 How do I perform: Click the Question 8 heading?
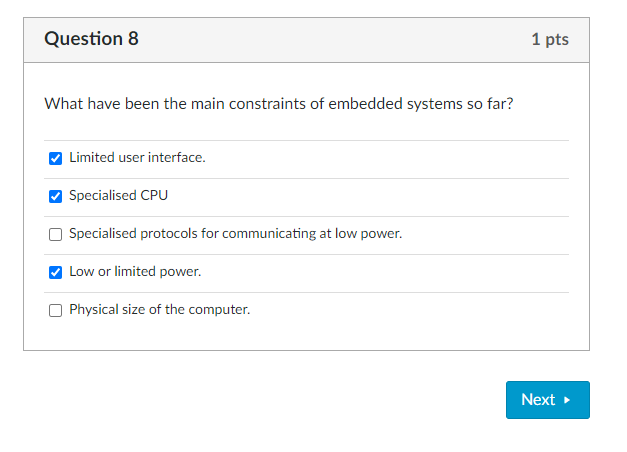coord(92,39)
